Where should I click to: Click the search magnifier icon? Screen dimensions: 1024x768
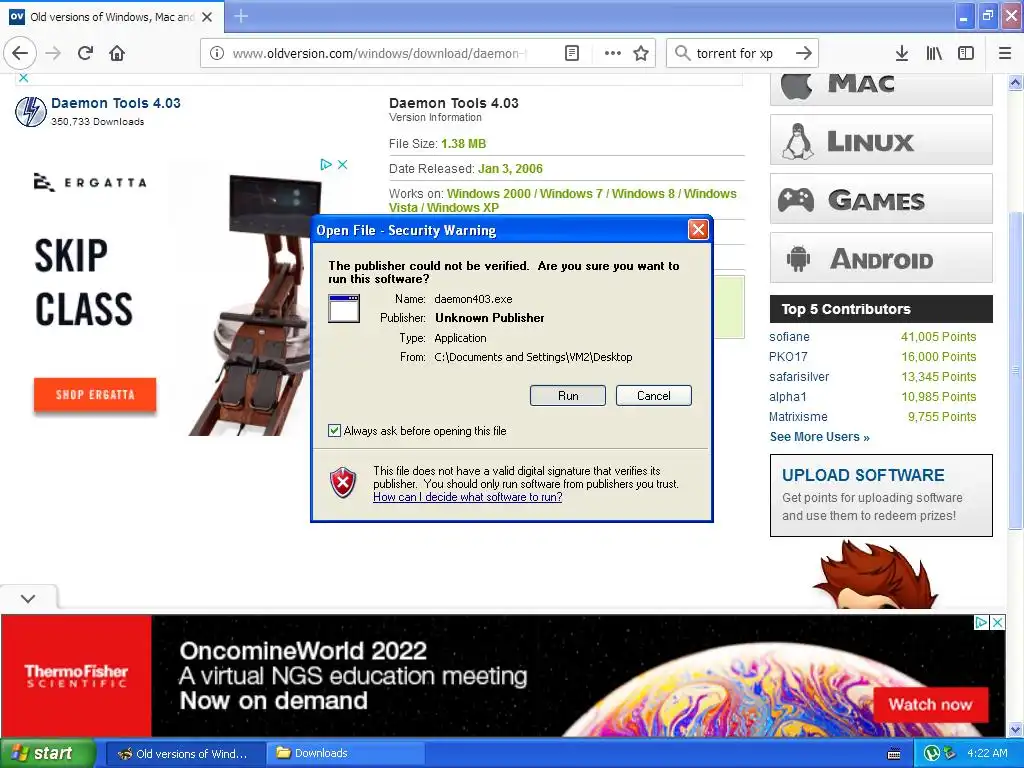click(682, 53)
